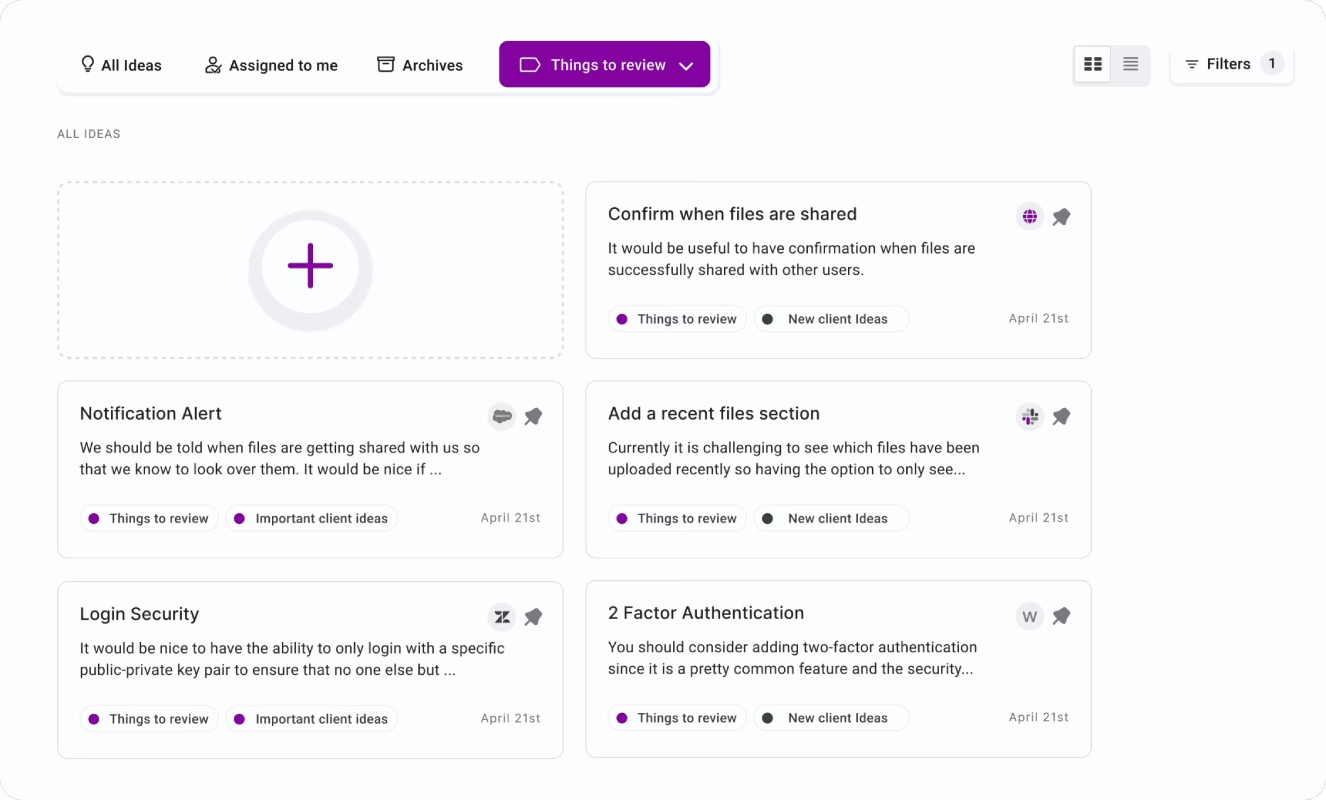Click description text starting 'Currently it is challenging'
The image size is (1326, 800).
pos(794,458)
